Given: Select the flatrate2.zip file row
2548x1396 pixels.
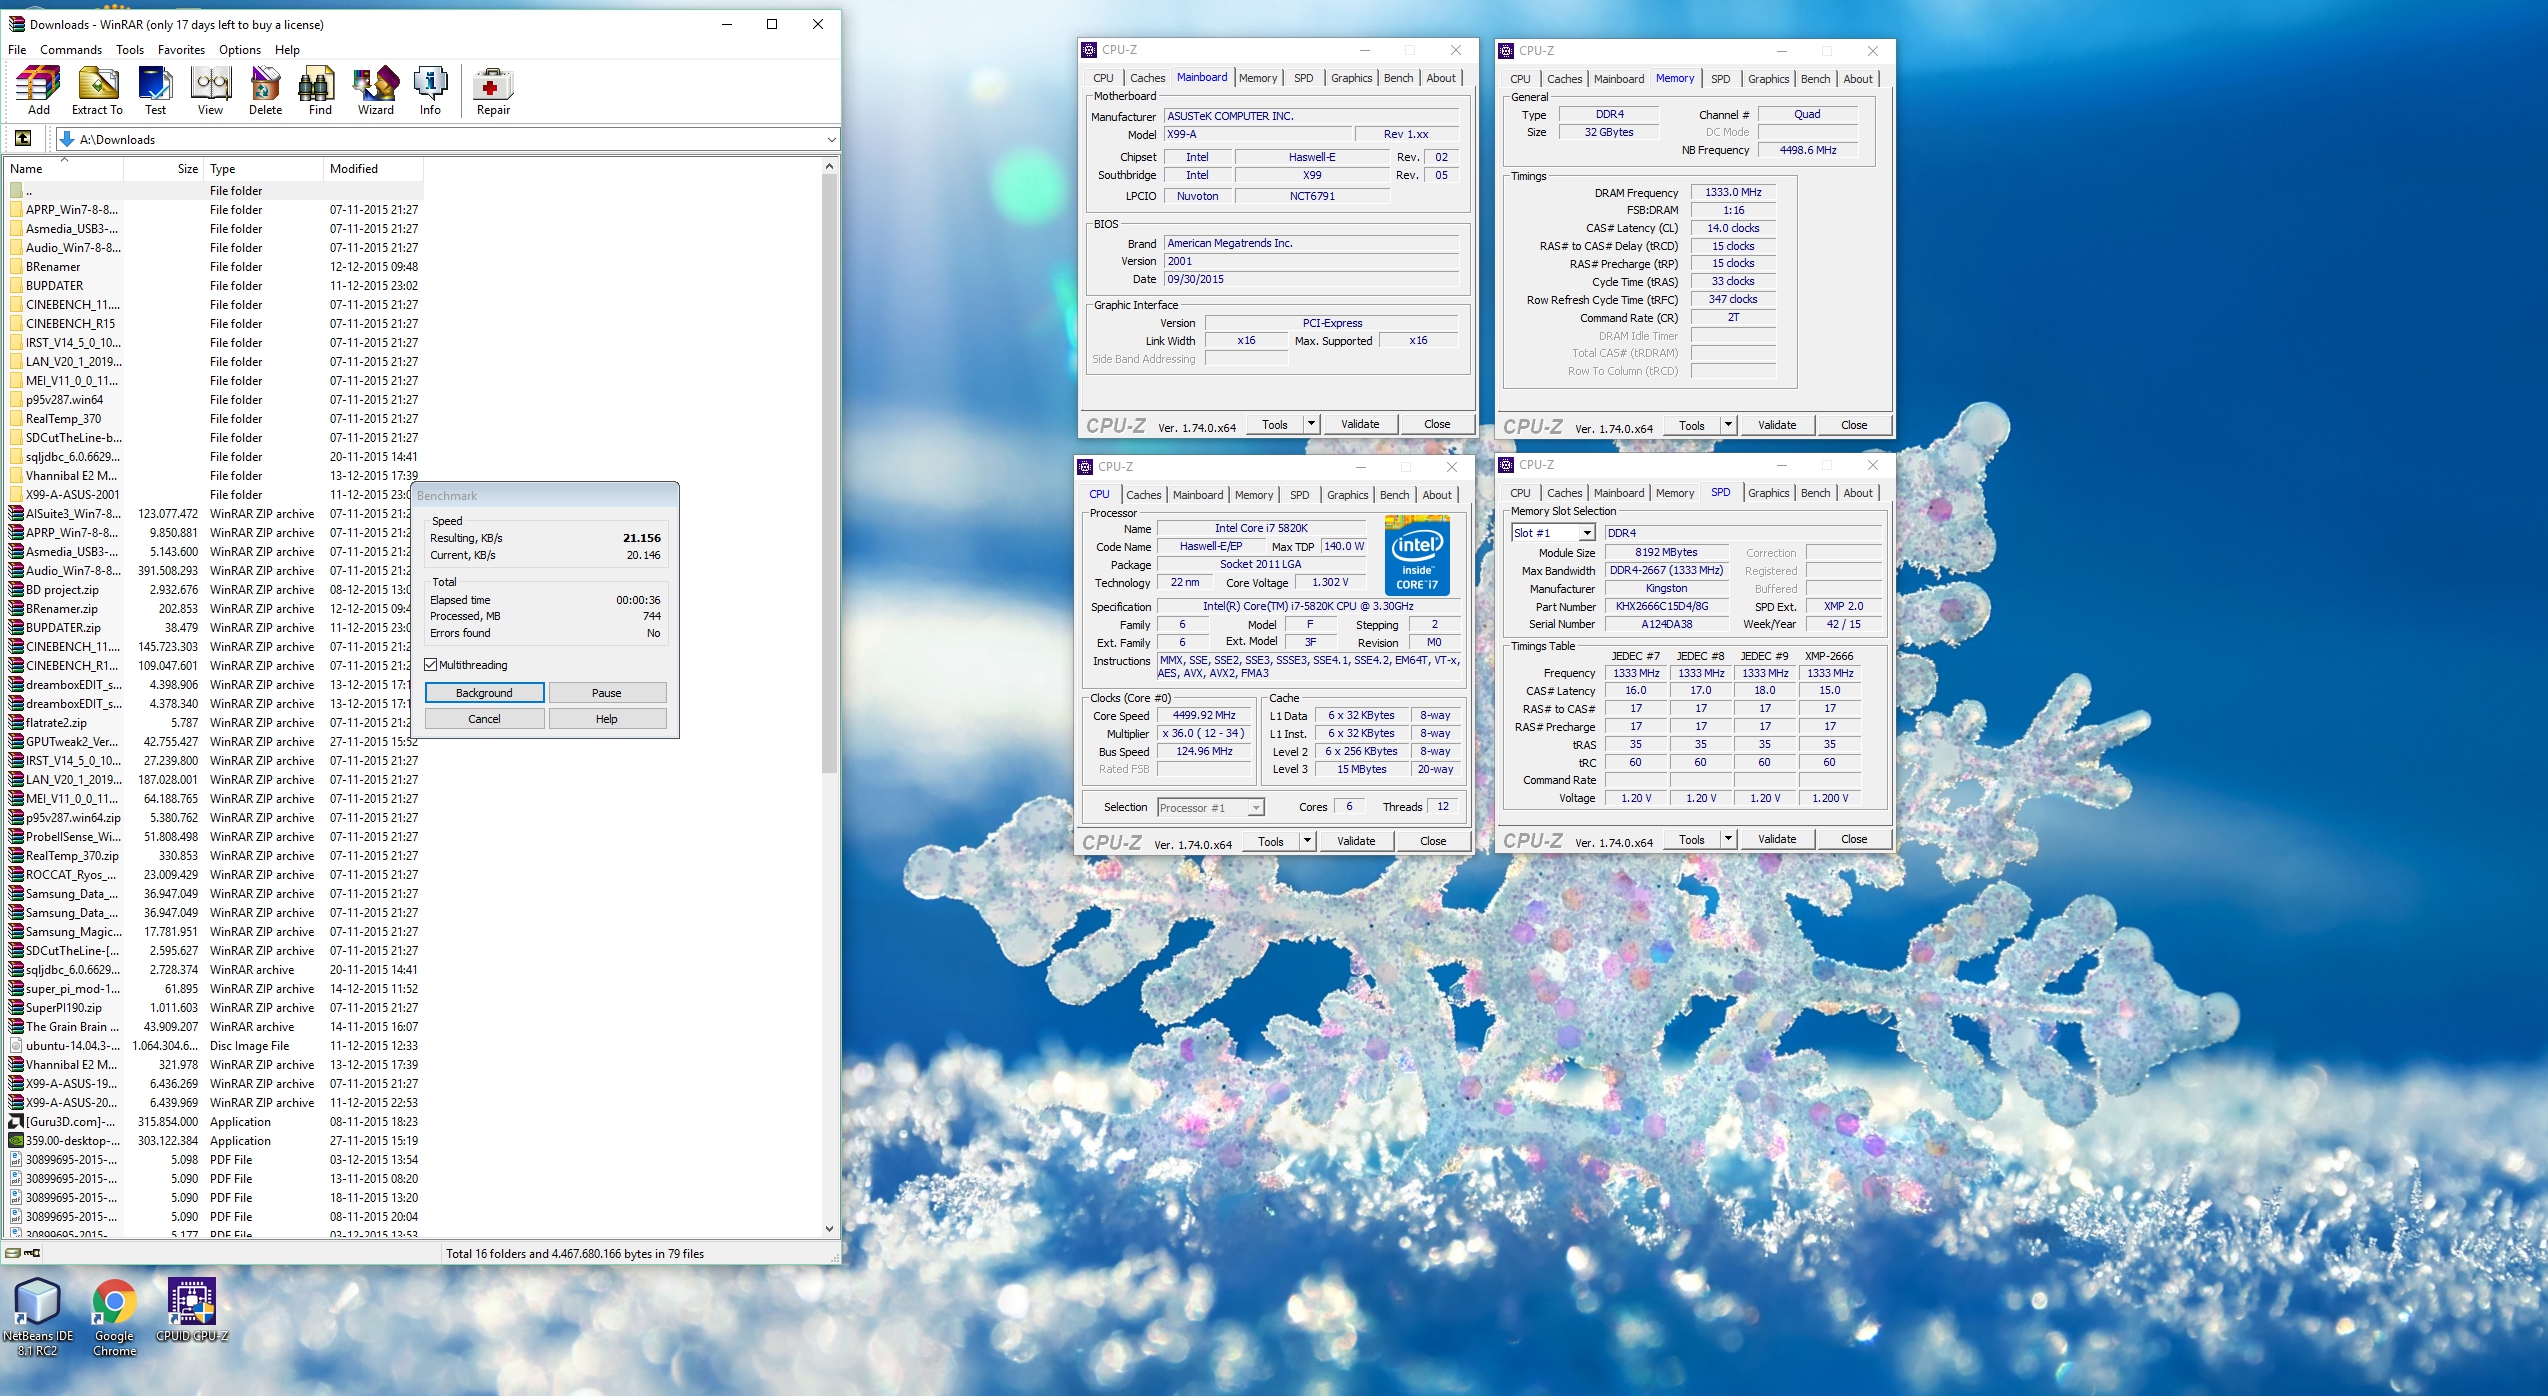Looking at the screenshot, I should [x=215, y=723].
